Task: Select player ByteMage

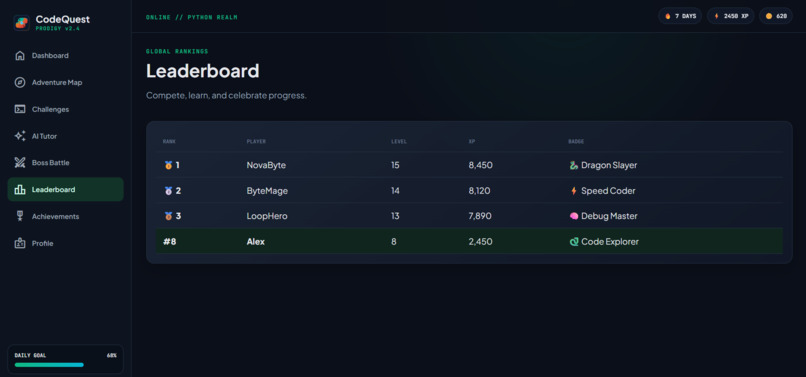Action: tap(267, 191)
